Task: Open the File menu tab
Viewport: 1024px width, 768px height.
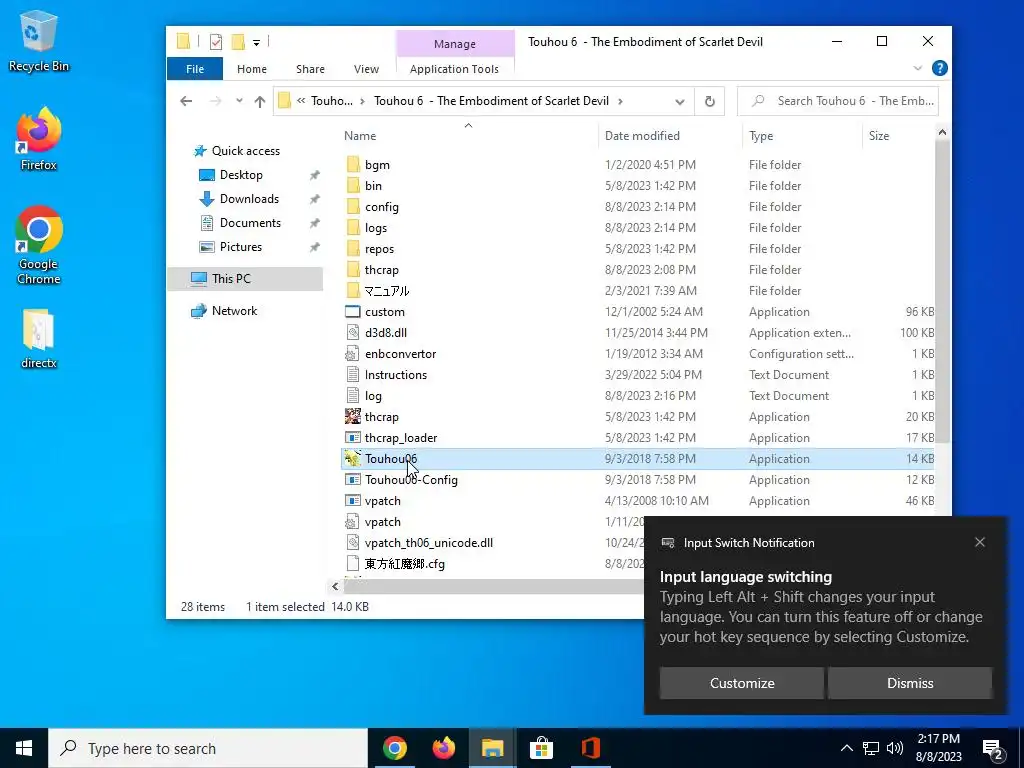Action: point(195,69)
